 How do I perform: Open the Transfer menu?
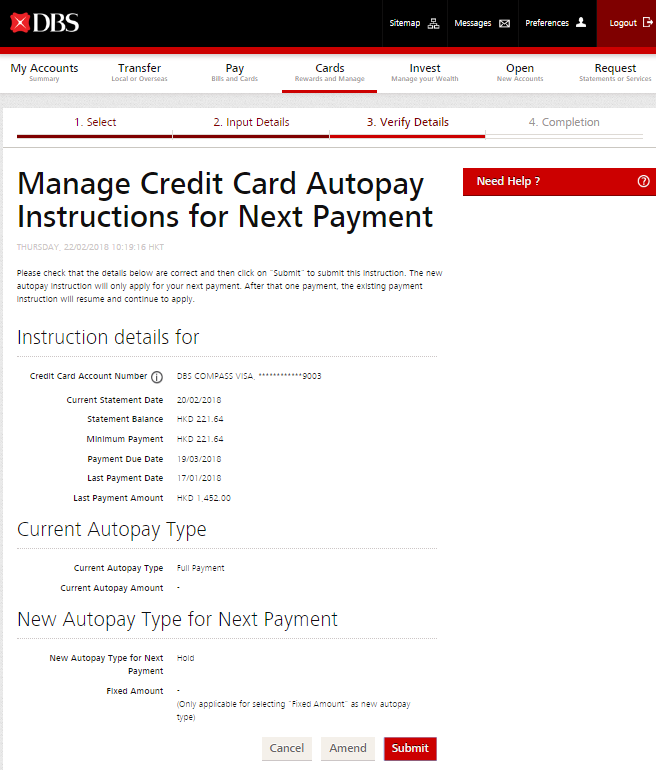[x=139, y=72]
